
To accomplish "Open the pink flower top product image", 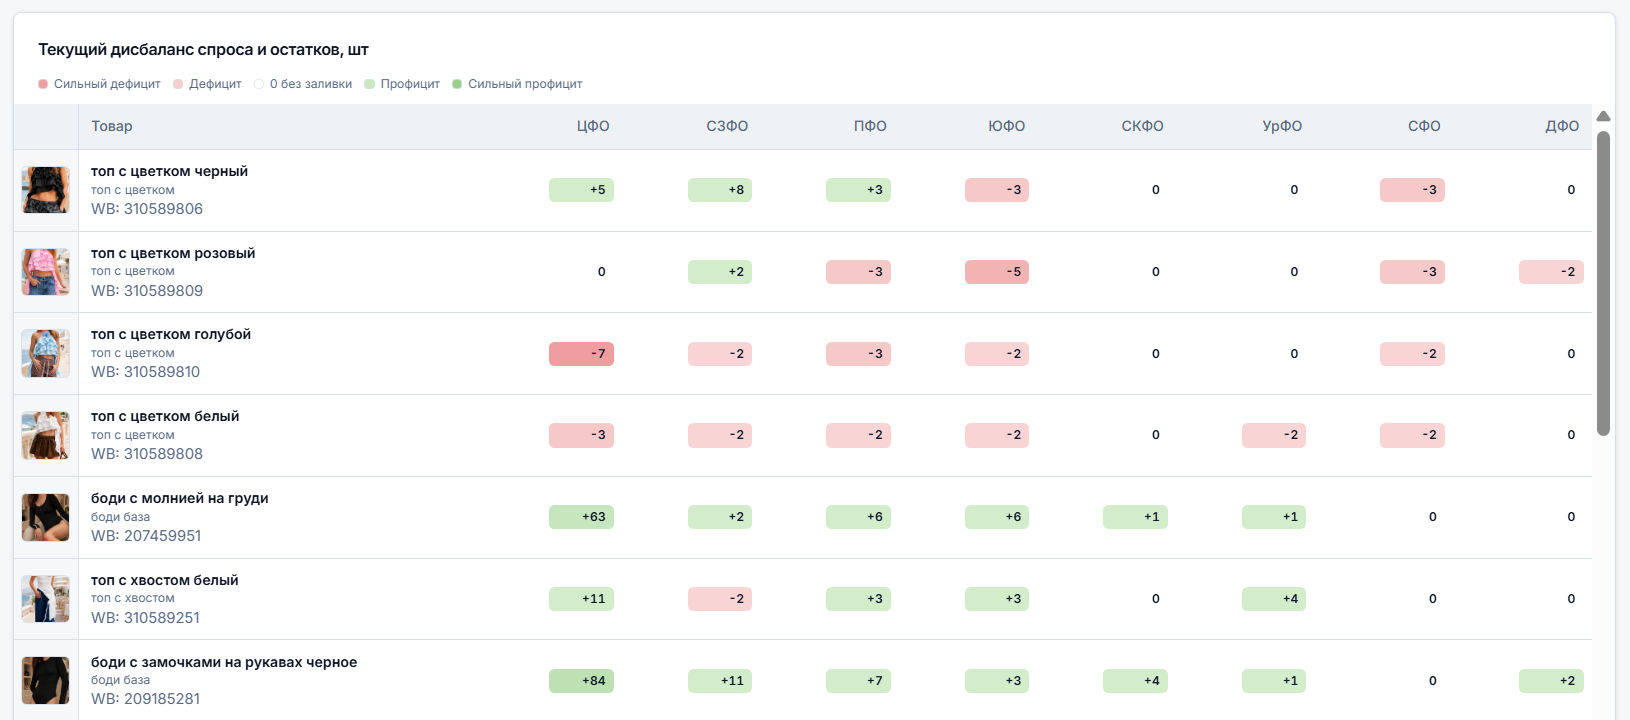I will pyautogui.click(x=46, y=272).
